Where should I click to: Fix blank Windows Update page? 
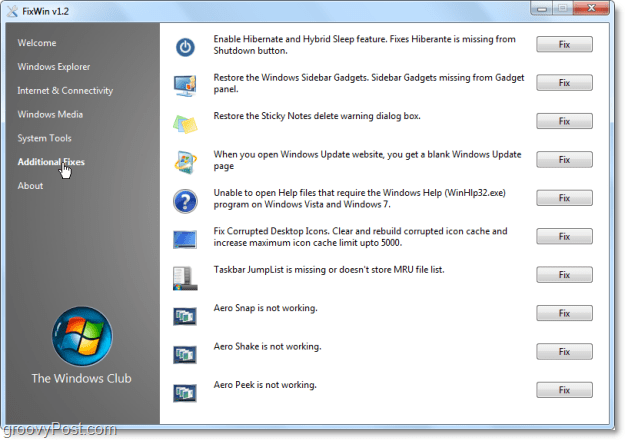564,159
